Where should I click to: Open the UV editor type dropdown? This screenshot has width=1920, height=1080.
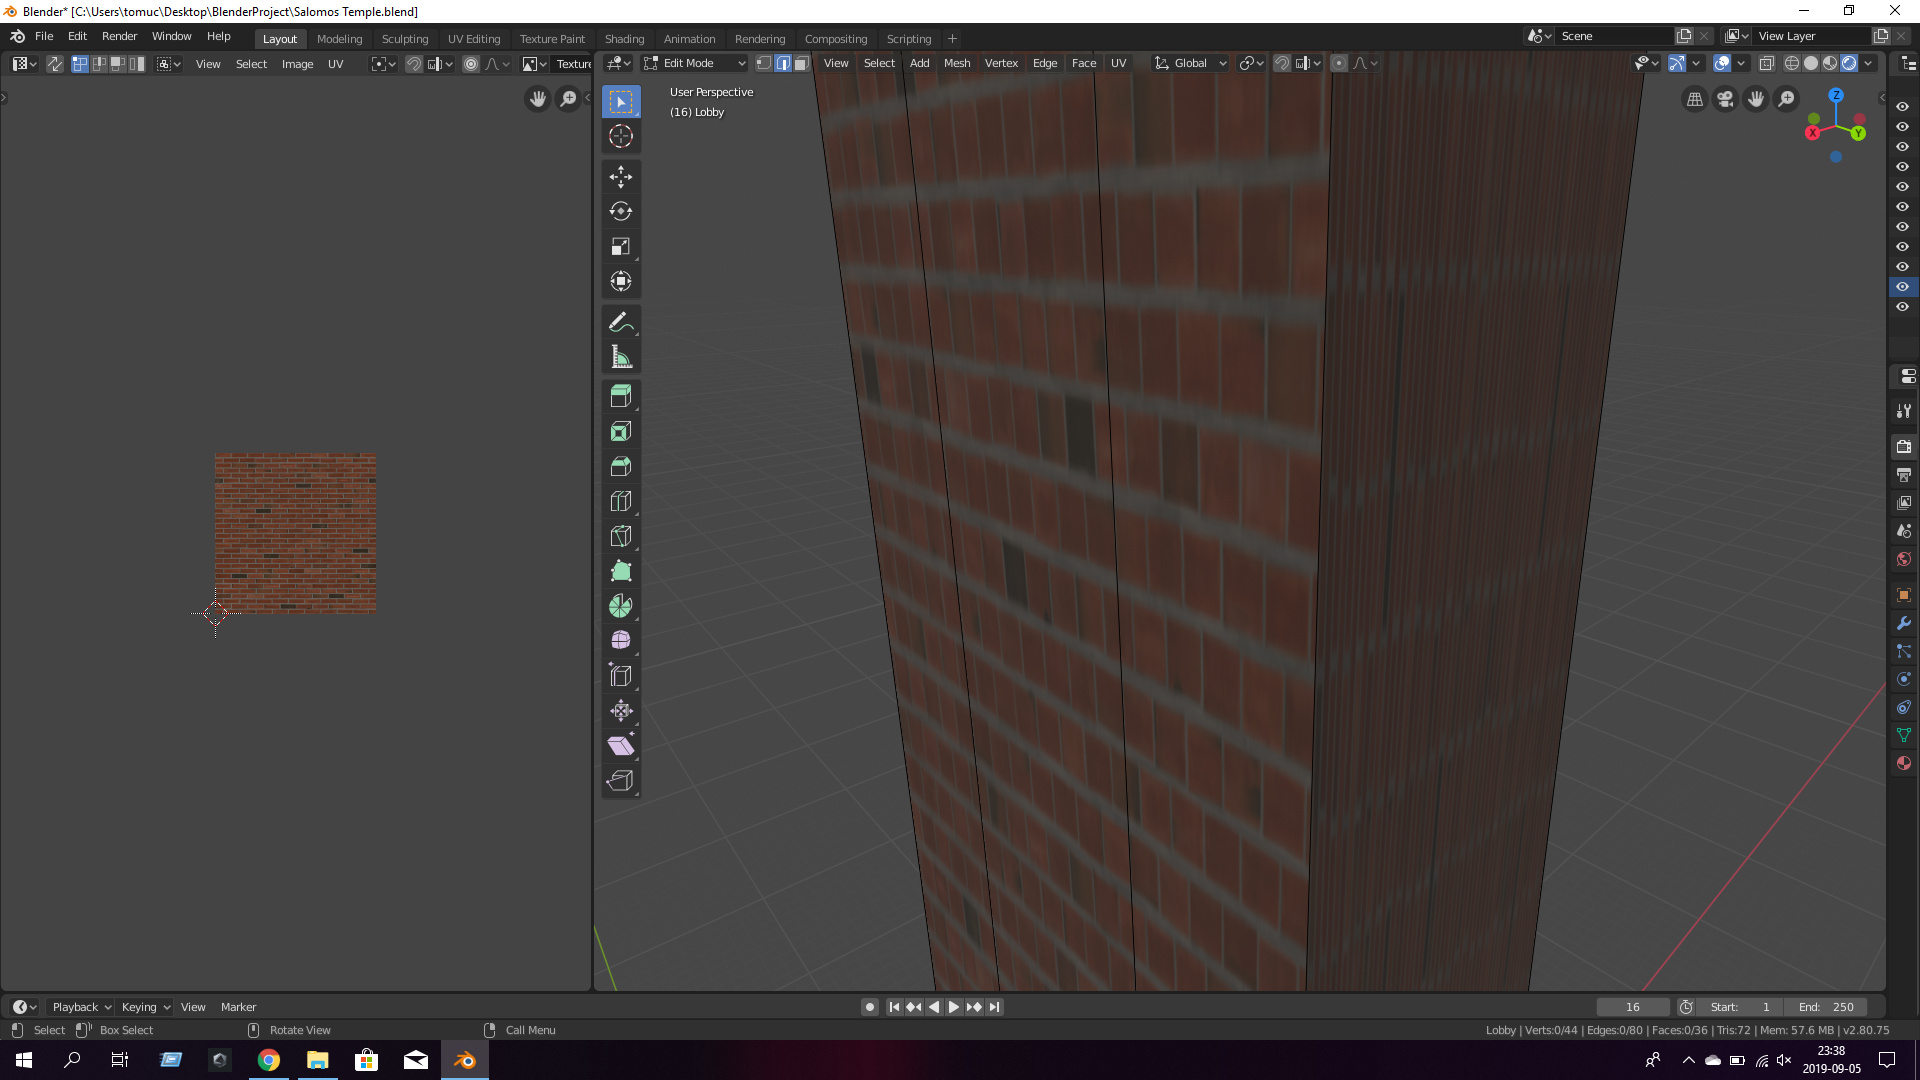click(x=25, y=64)
